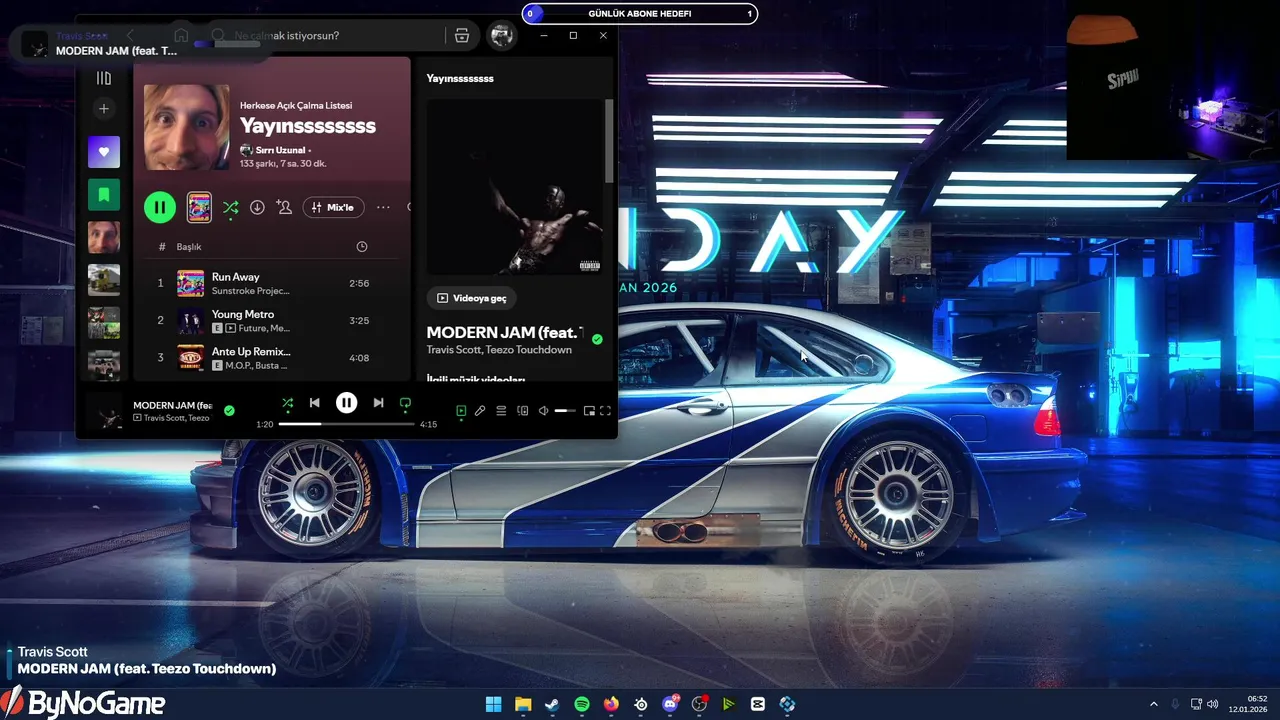The image size is (1280, 720).
Task: Open CapCut from the taskbar
Action: click(758, 704)
